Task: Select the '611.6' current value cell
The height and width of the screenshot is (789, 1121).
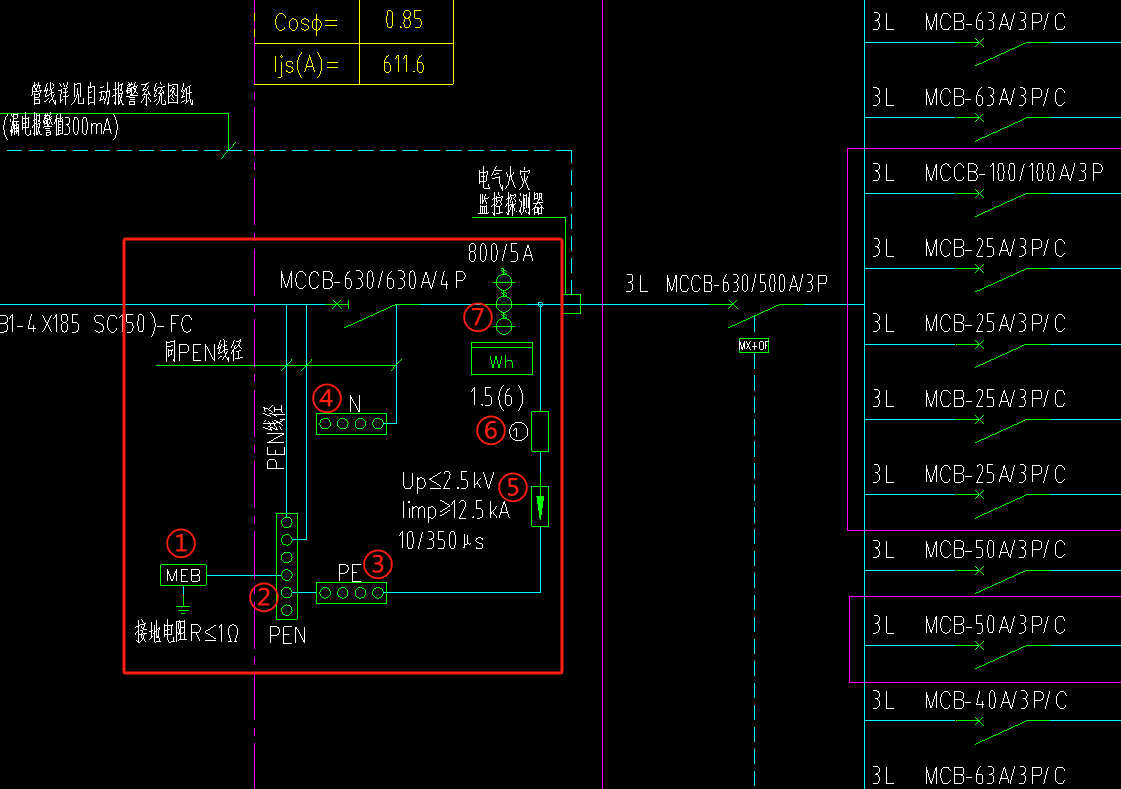Action: pyautogui.click(x=406, y=64)
